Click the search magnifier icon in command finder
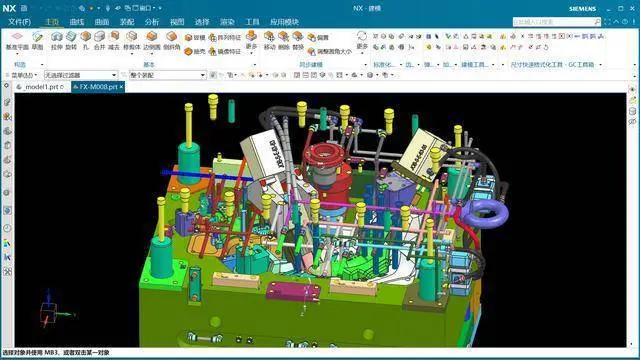640x360 pixels. pyautogui.click(x=597, y=22)
